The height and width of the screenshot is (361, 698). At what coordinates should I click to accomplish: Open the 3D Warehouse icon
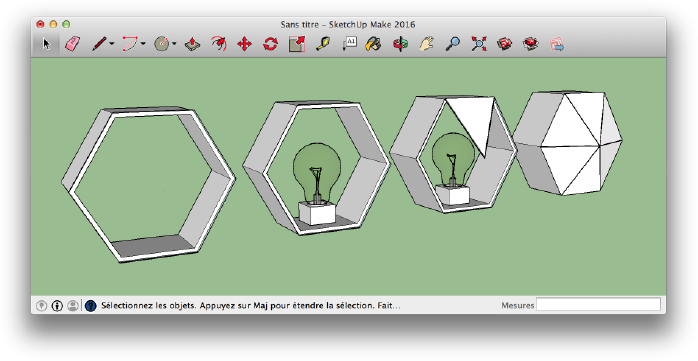[x=505, y=44]
